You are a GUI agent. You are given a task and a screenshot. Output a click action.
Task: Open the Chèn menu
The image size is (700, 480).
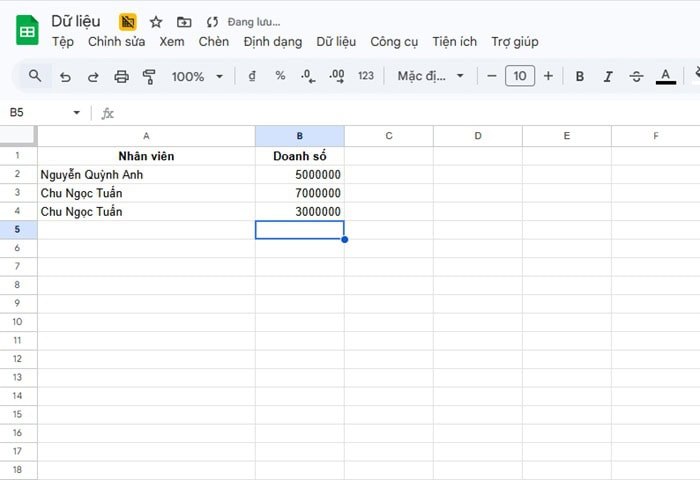(x=214, y=42)
